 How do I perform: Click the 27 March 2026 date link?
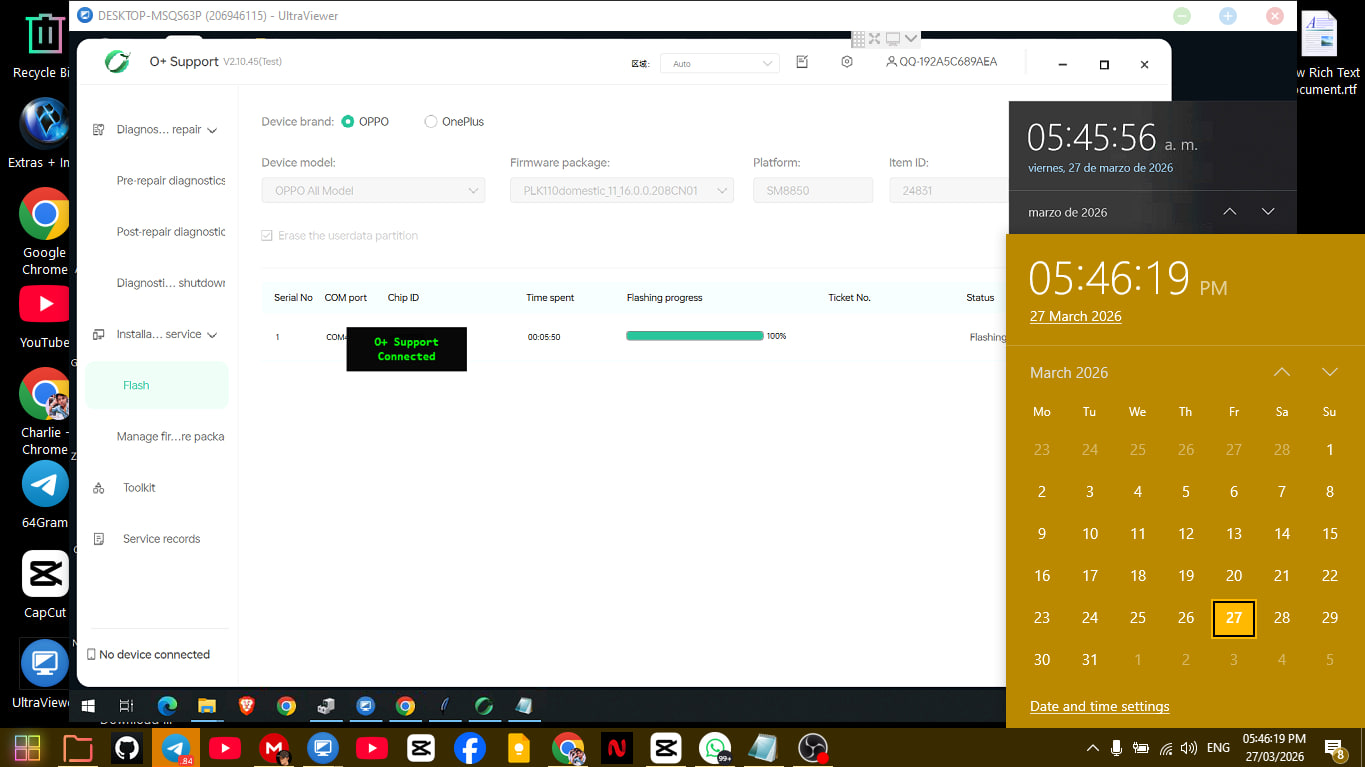click(1076, 316)
